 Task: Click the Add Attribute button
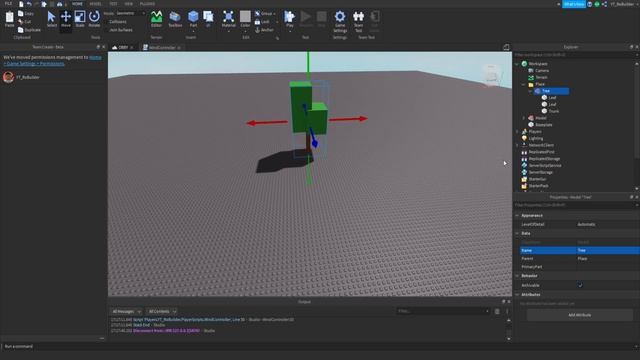(580, 315)
